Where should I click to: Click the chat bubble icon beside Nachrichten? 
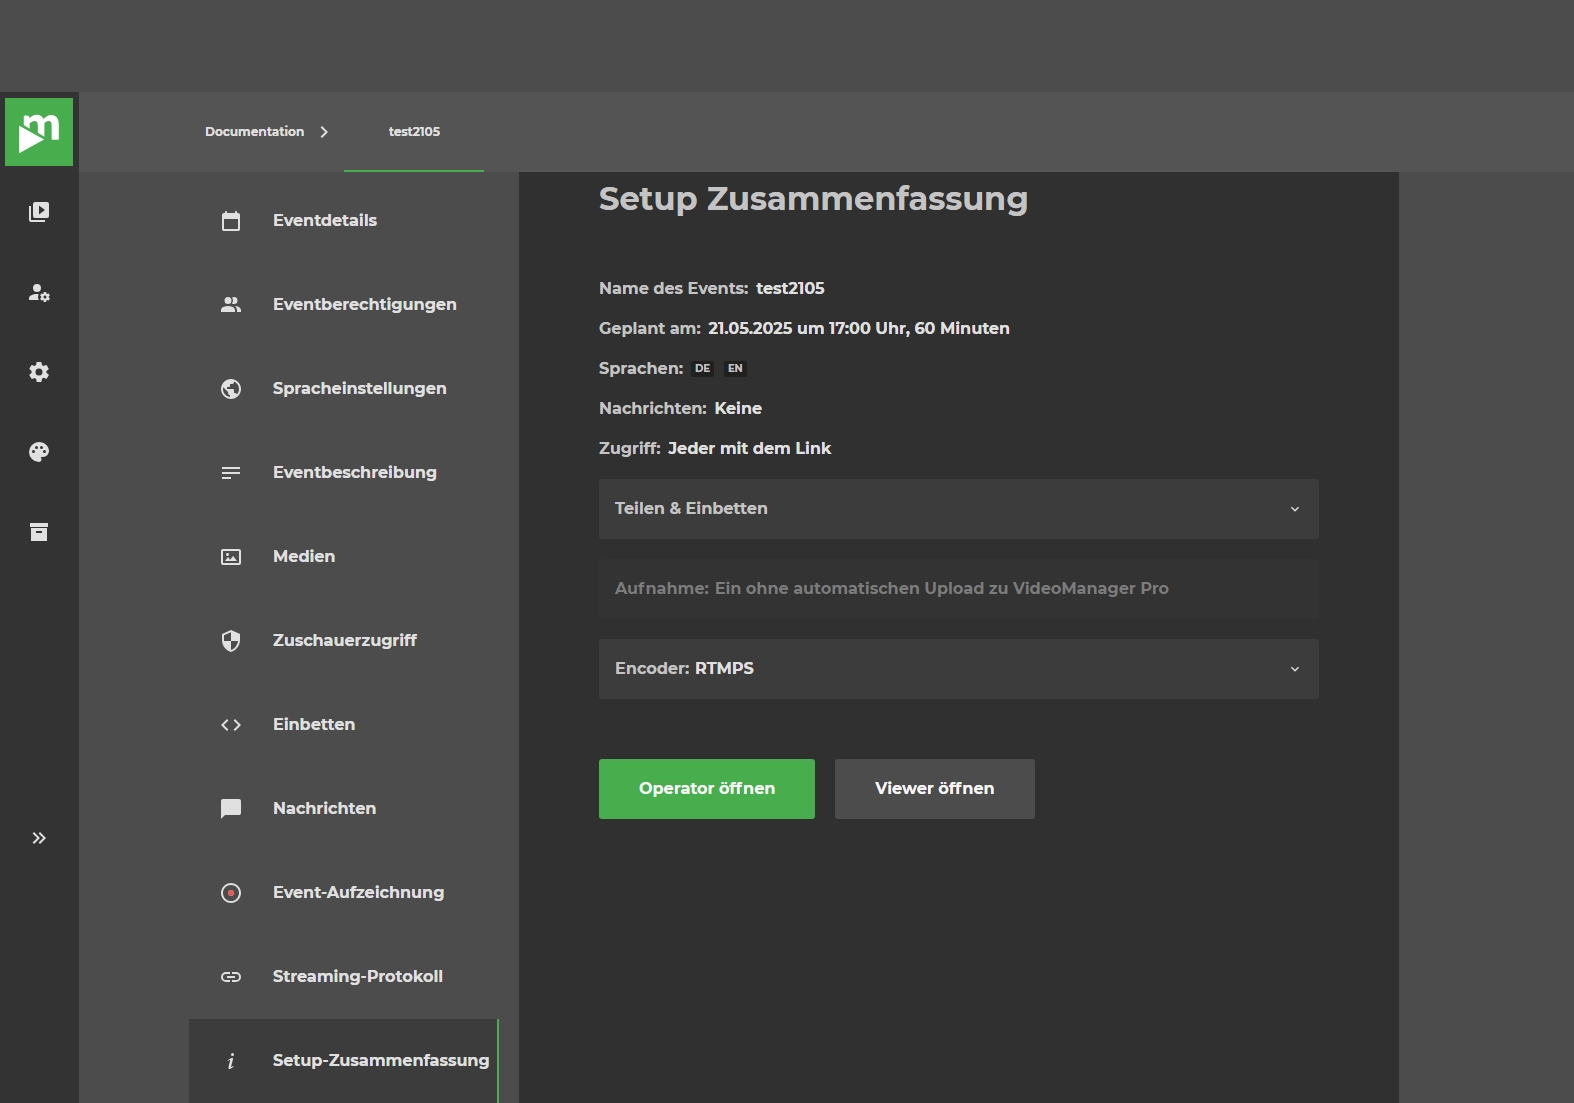click(x=231, y=809)
